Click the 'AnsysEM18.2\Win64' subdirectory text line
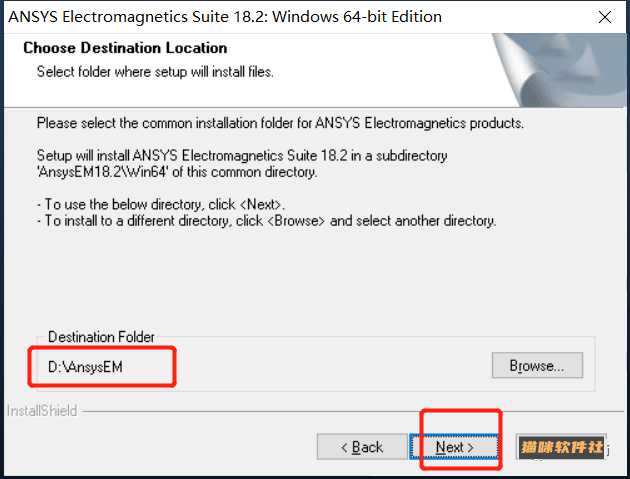The height and width of the screenshot is (479, 630). (x=177, y=172)
